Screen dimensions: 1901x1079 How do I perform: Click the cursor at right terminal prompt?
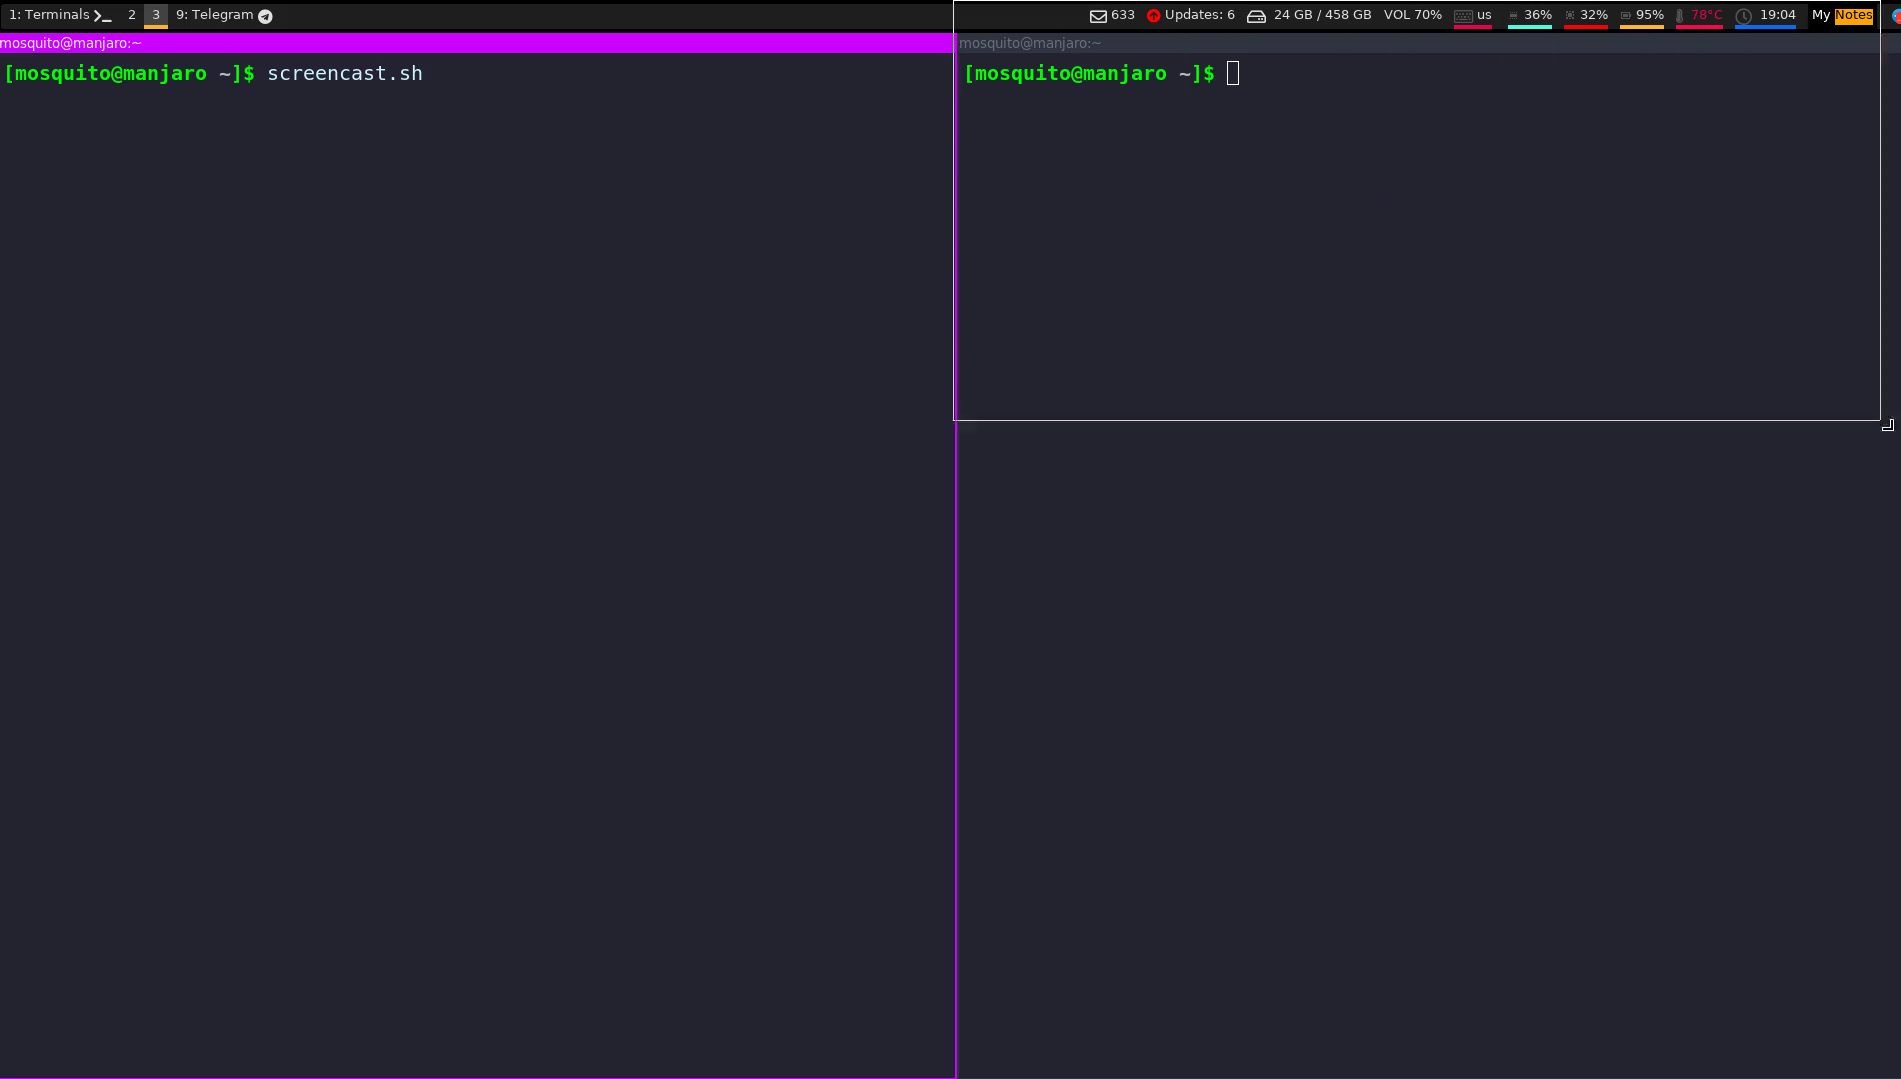click(1233, 73)
